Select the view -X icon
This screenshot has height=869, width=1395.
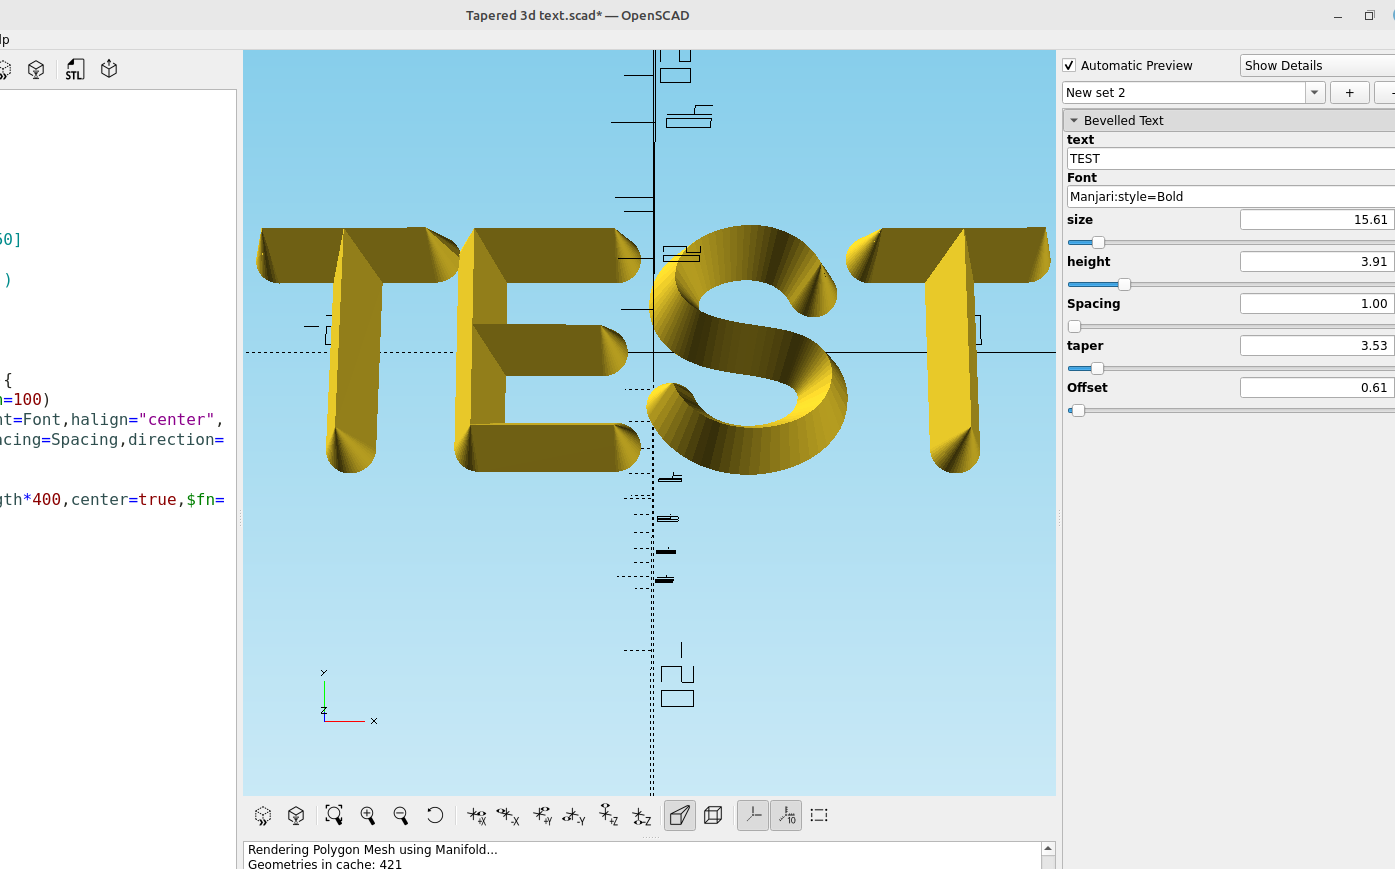click(509, 815)
